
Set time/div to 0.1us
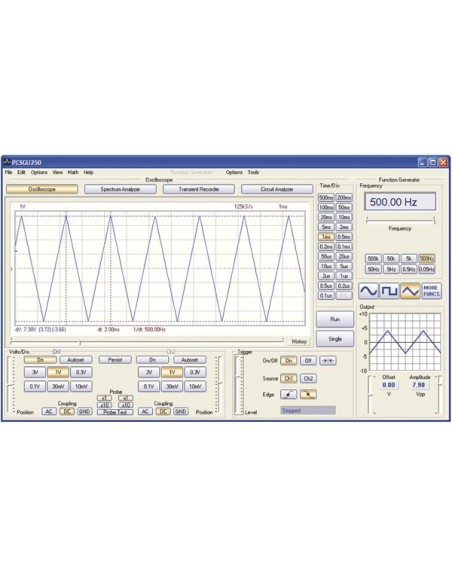pyautogui.click(x=326, y=295)
